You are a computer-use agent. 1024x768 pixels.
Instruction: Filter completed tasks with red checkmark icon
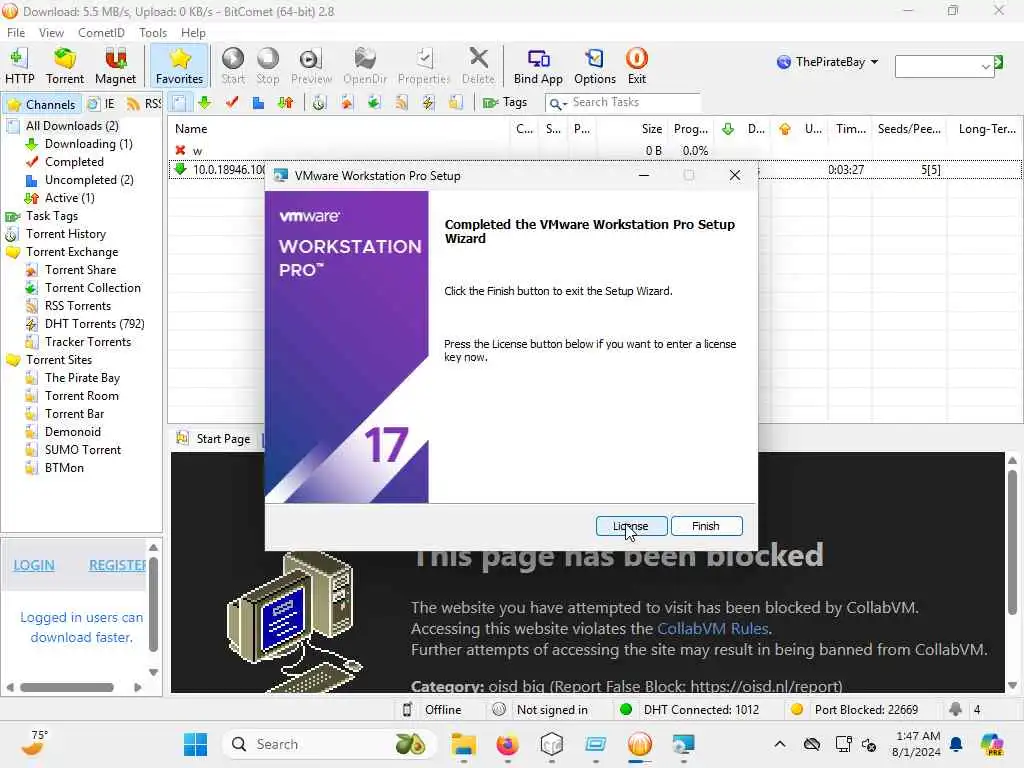click(x=232, y=103)
